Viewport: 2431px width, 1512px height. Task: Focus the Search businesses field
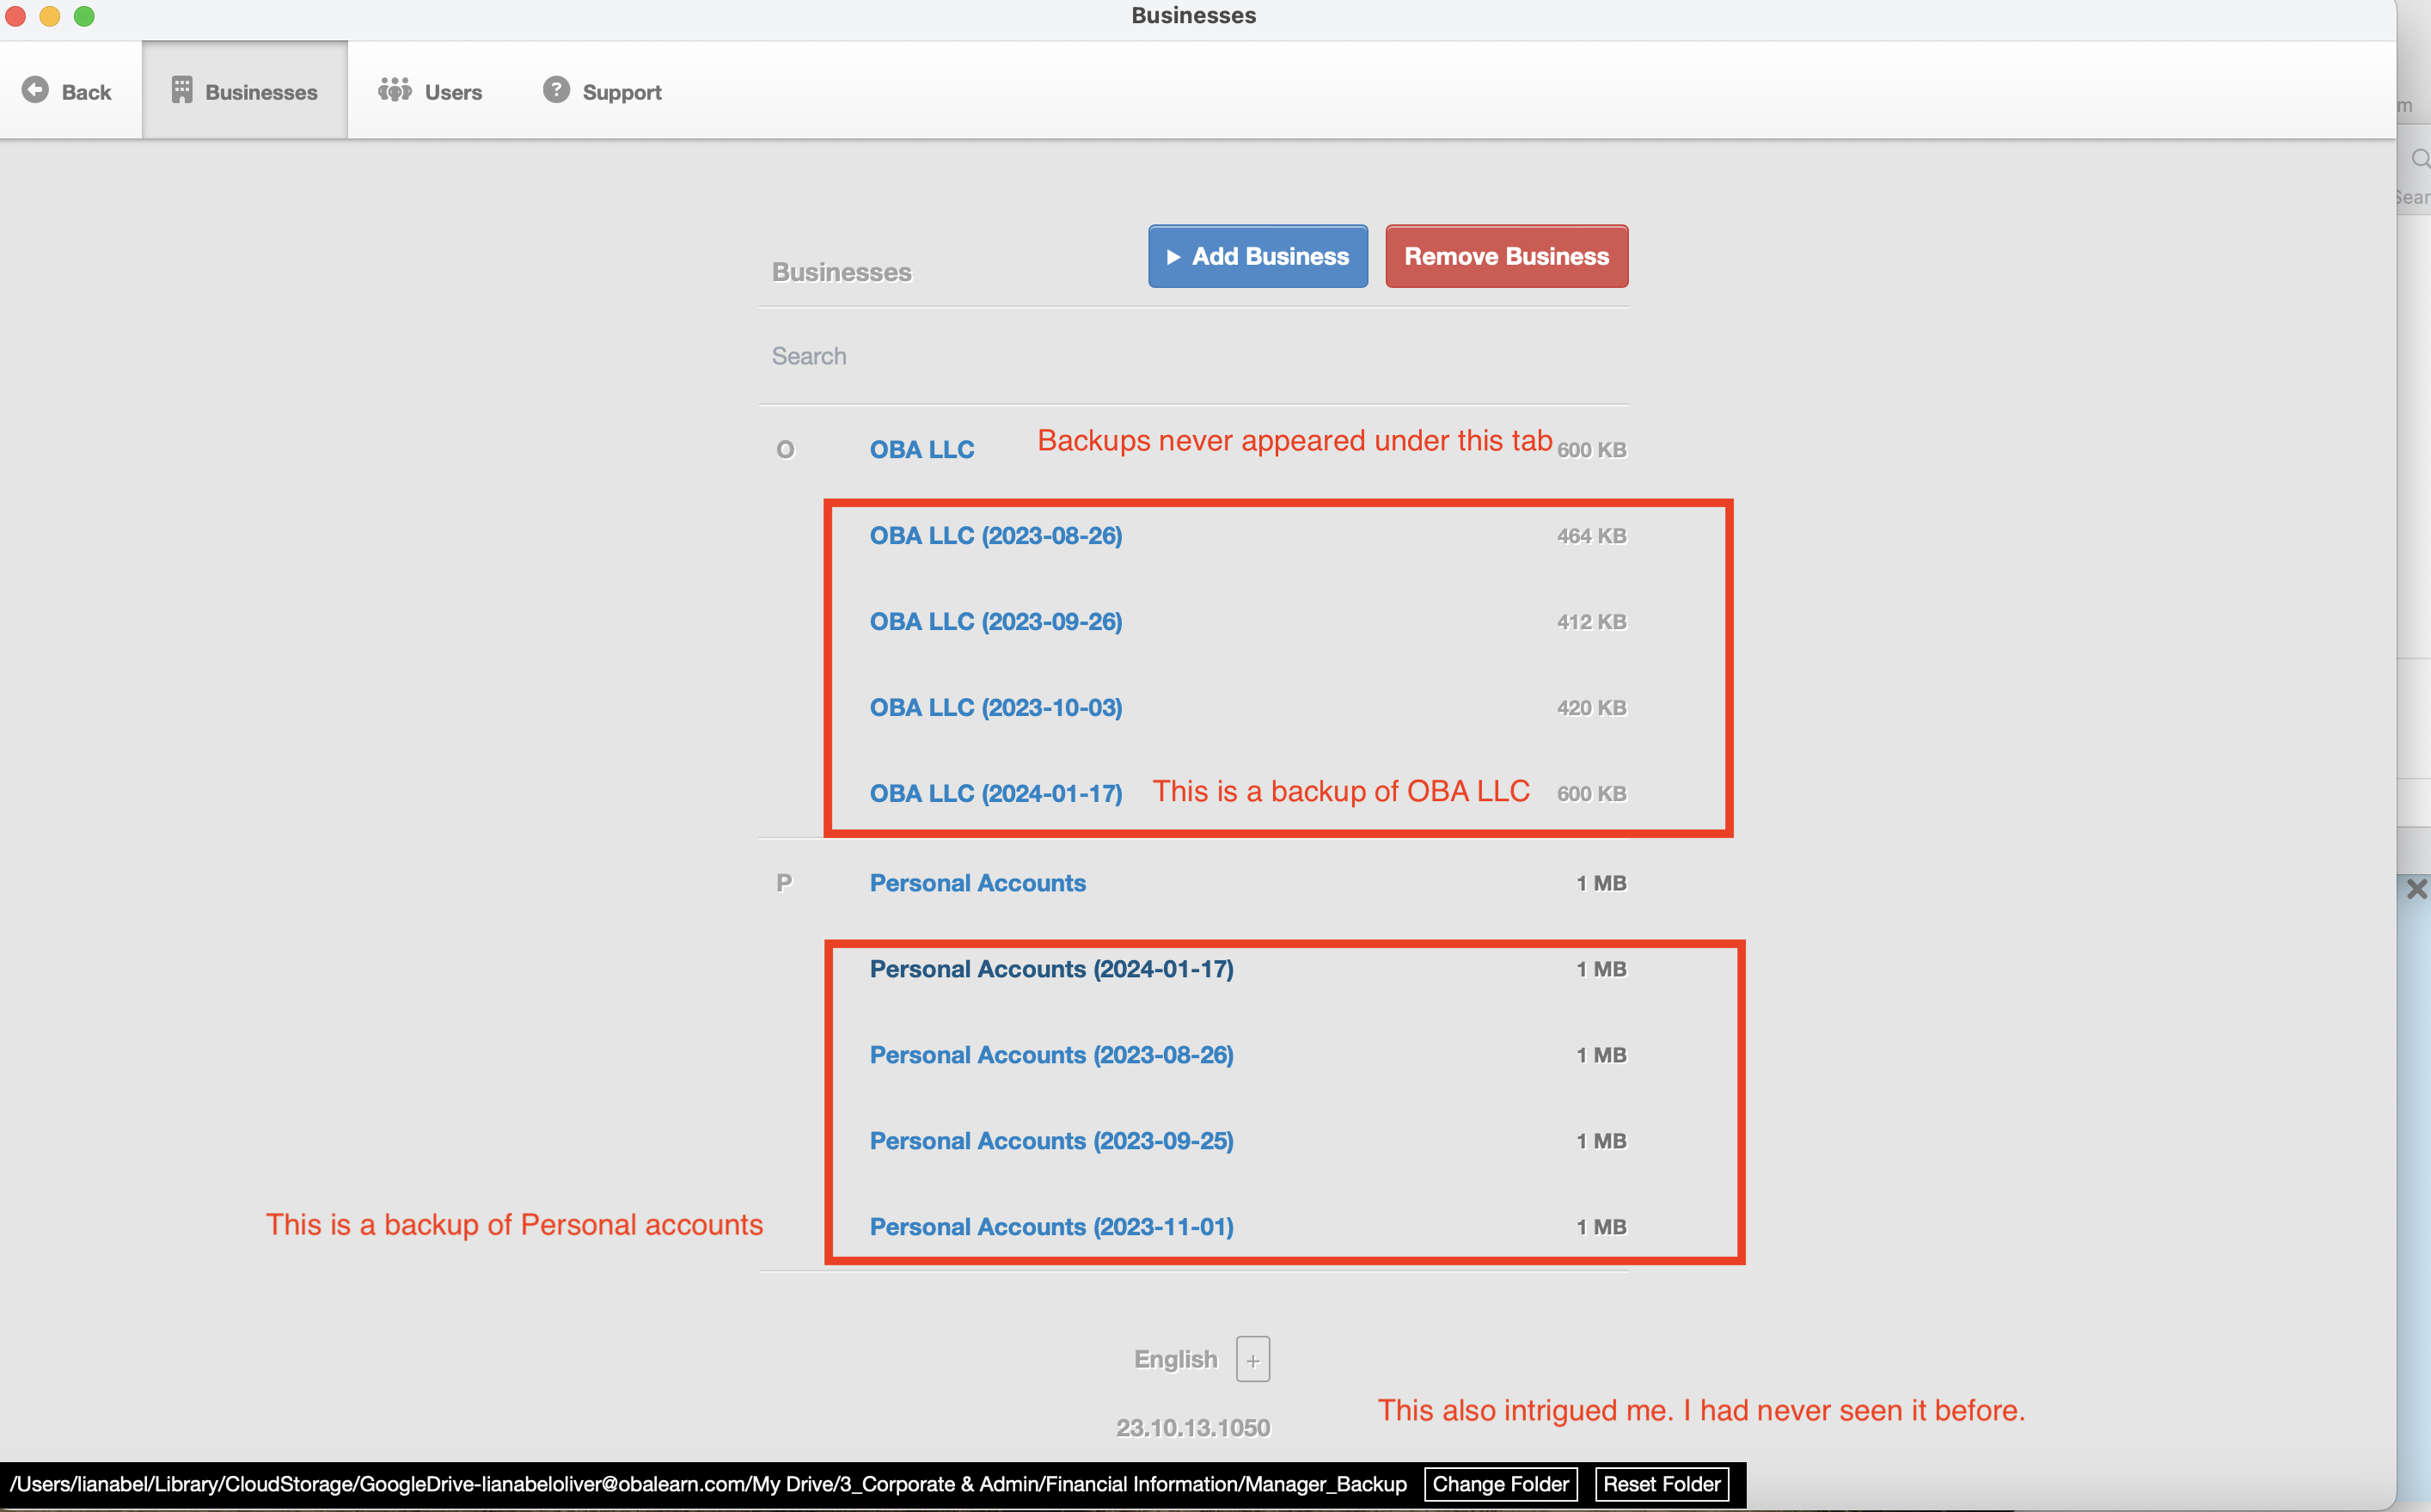point(1193,356)
